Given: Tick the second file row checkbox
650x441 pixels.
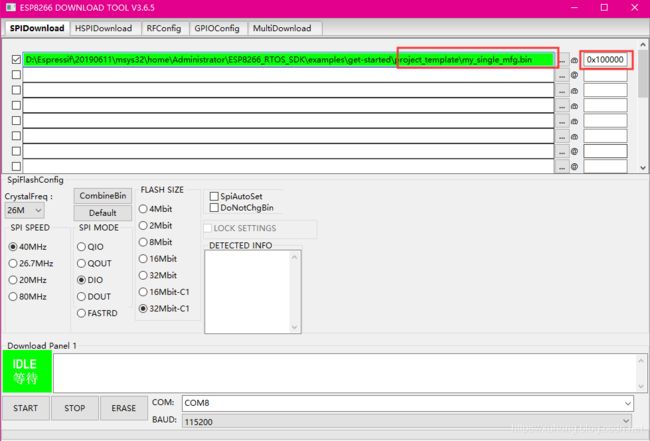Looking at the screenshot, I should click(x=16, y=75).
